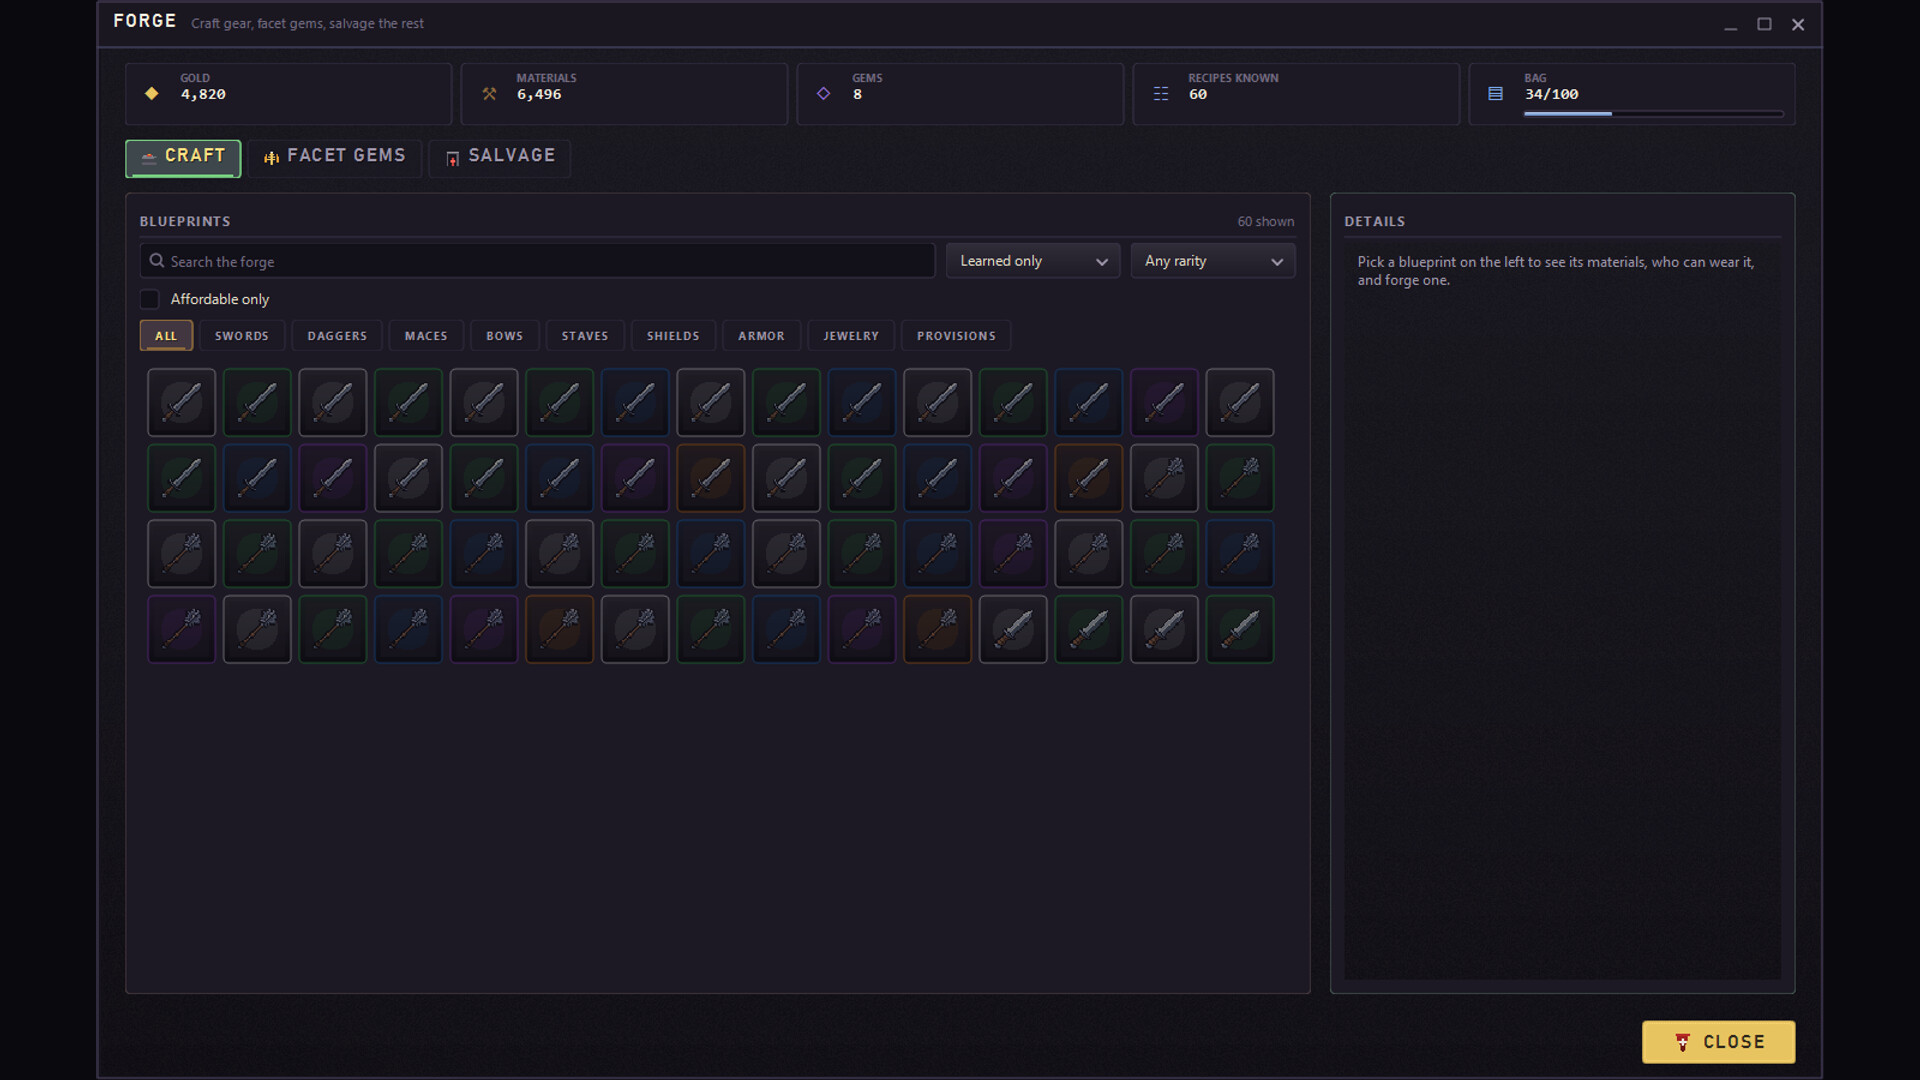Filter blueprints by Maces
Screen dimensions: 1920x1080
pyautogui.click(x=426, y=336)
